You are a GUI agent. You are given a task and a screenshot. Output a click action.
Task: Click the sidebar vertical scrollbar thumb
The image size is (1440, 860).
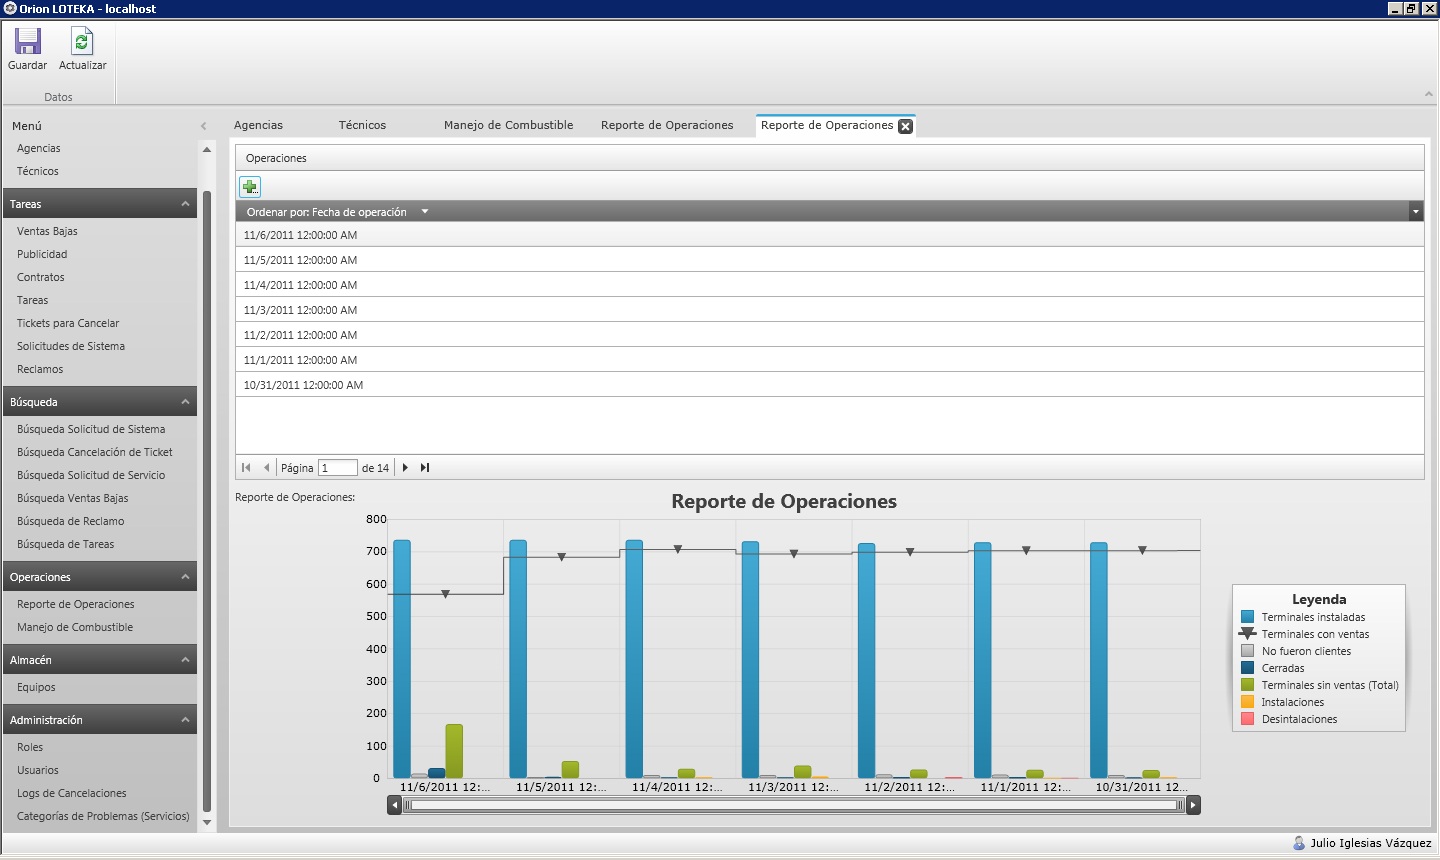pyautogui.click(x=207, y=500)
